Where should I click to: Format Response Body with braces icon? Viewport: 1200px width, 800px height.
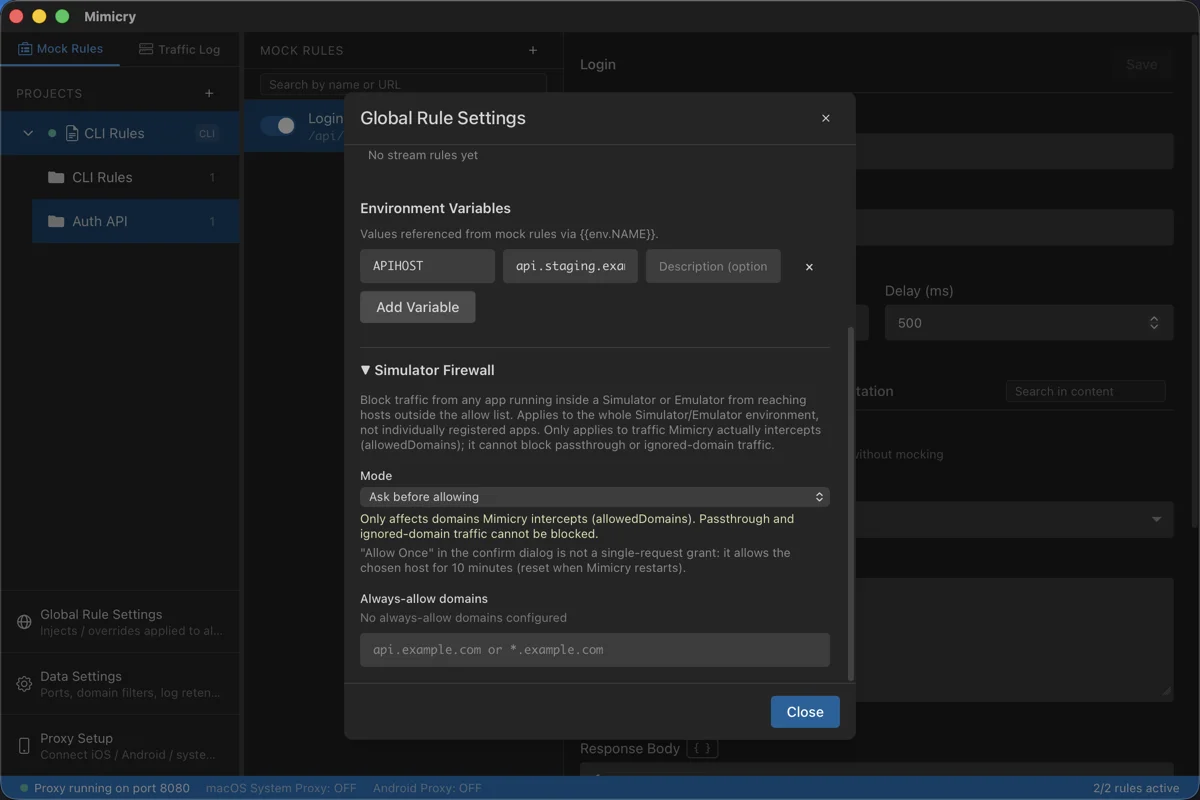click(x=702, y=748)
